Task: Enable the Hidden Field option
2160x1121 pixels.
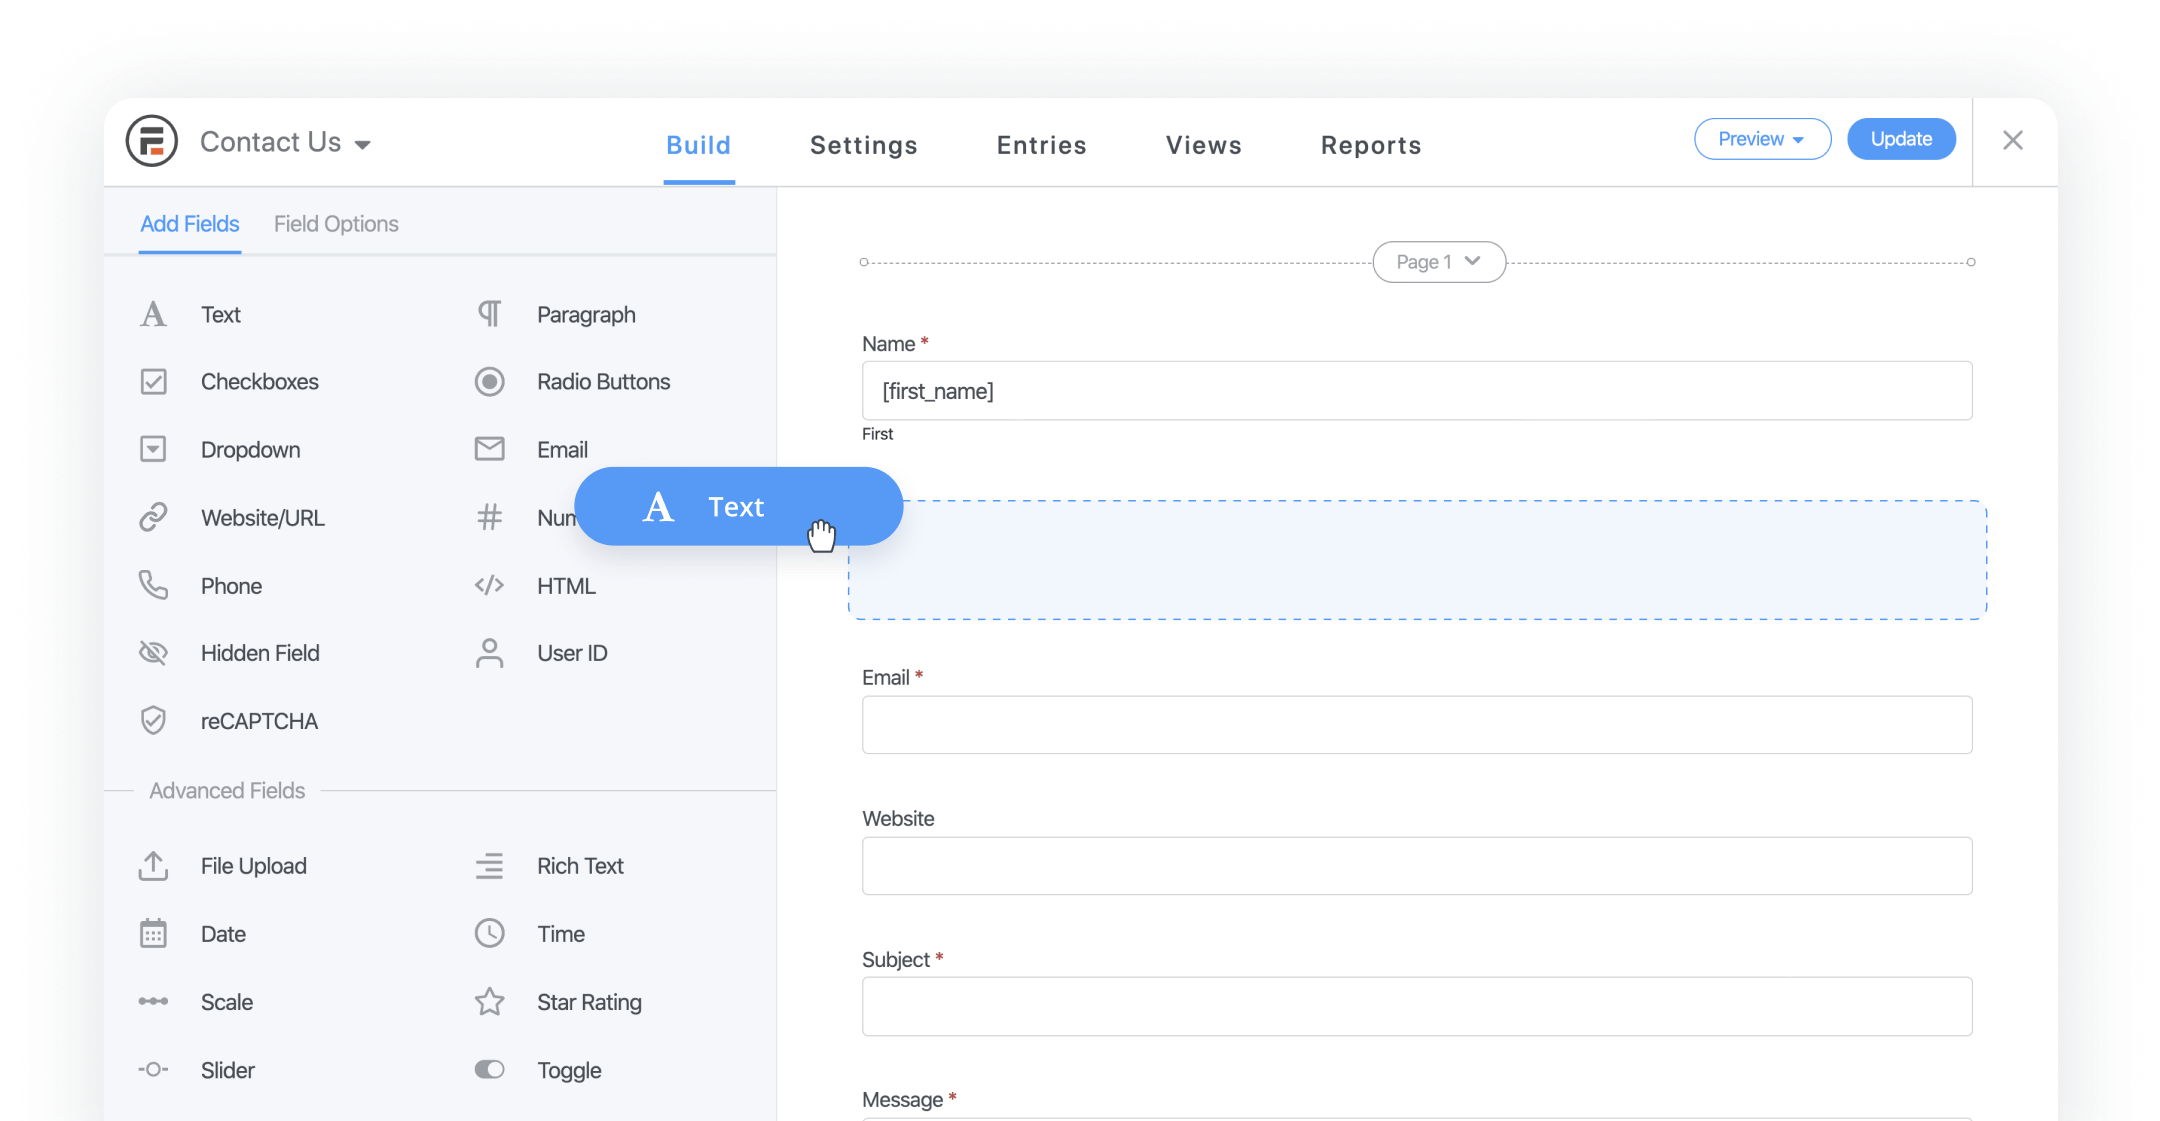Action: (259, 653)
